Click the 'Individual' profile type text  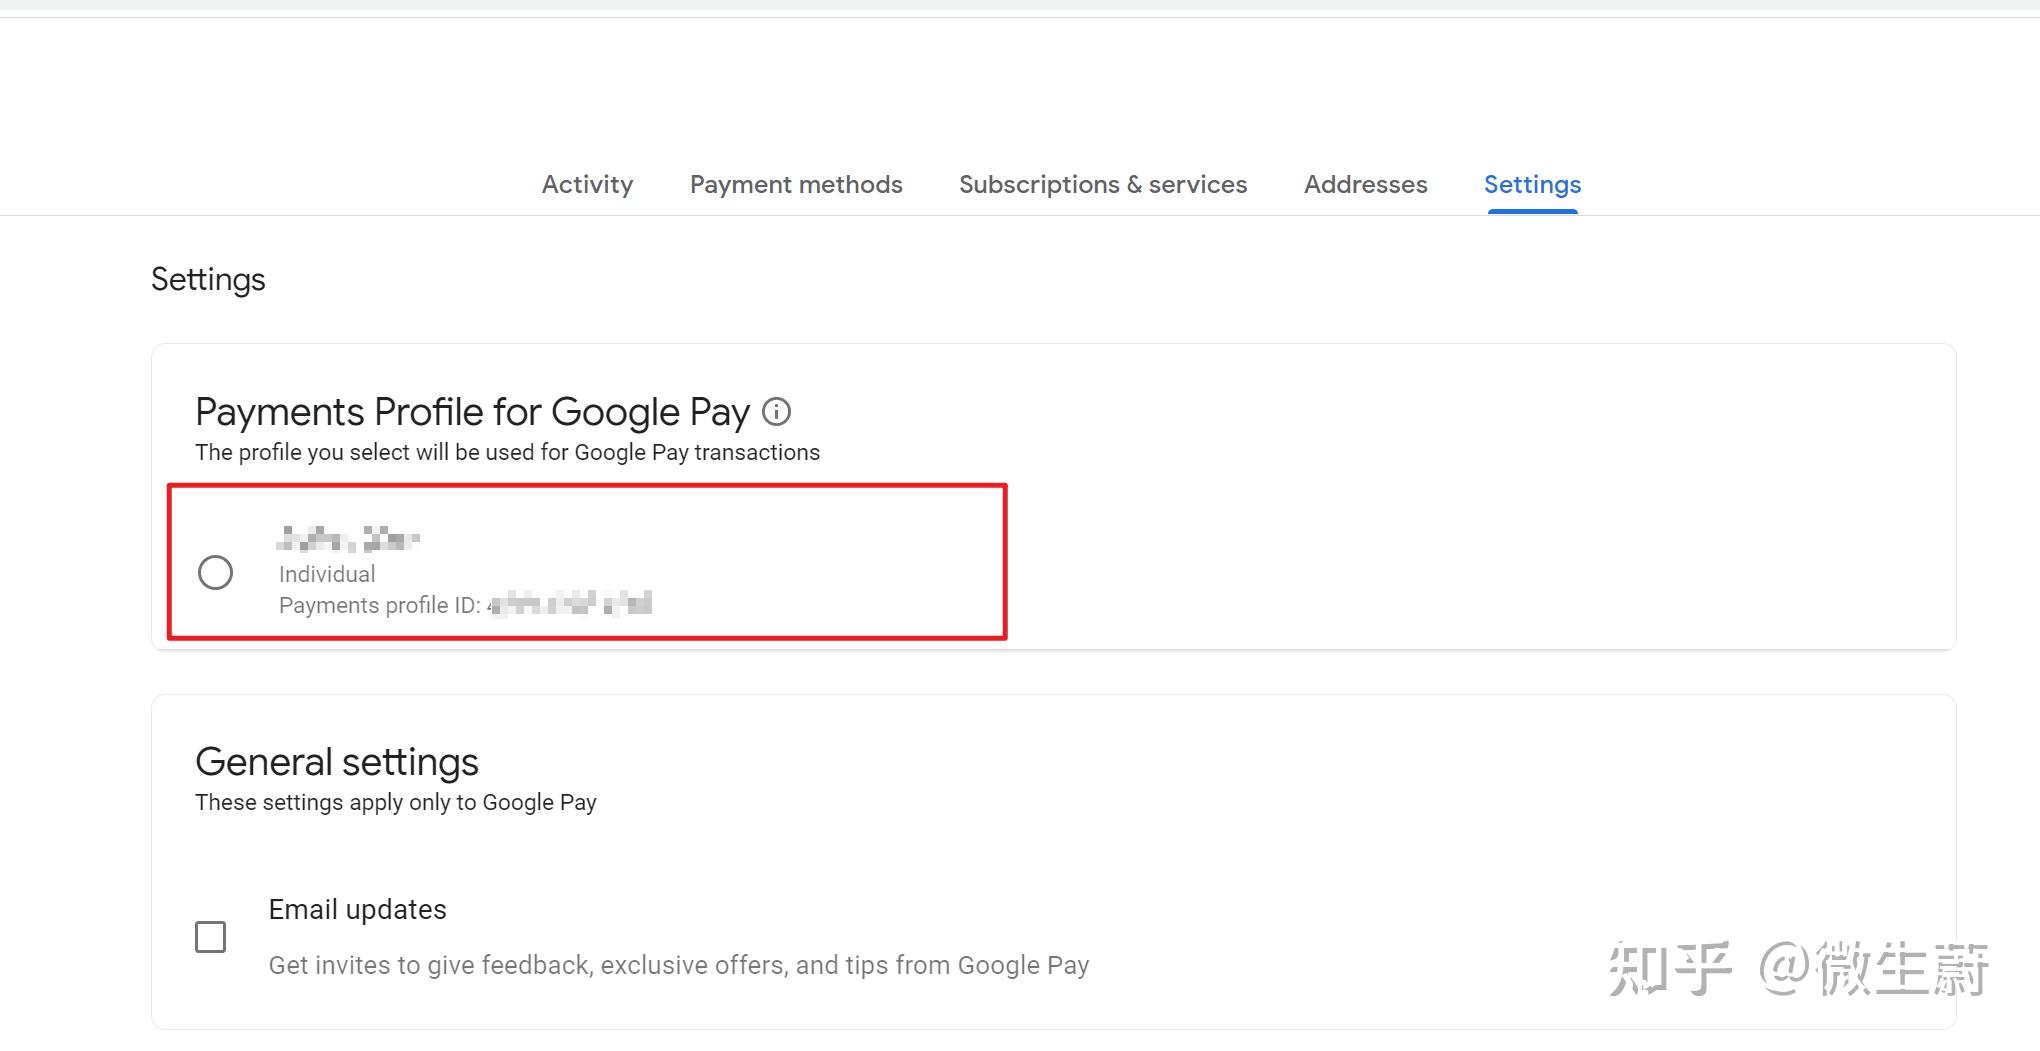point(327,574)
